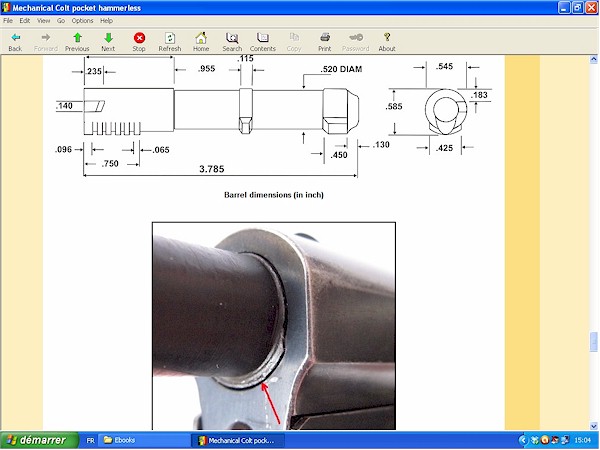The height and width of the screenshot is (450, 600).
Task: Click the Copy toolbar icon
Action: [294, 41]
